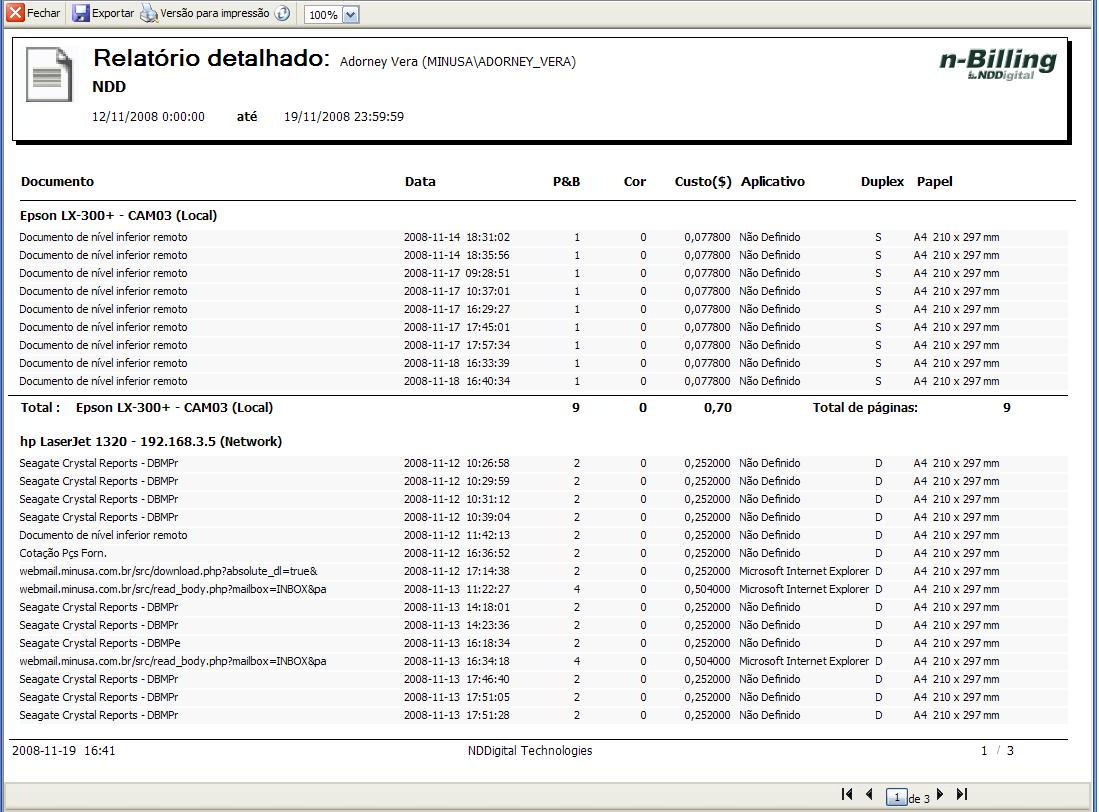
Task: Click date 2008-11-13 16:34:18
Action: (x=457, y=661)
